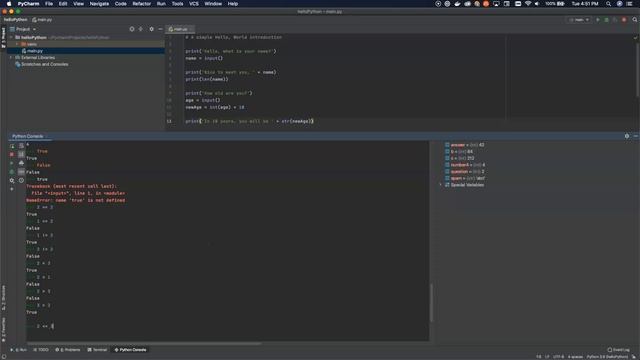Toggle show variables icon in console toolbar

(21, 172)
